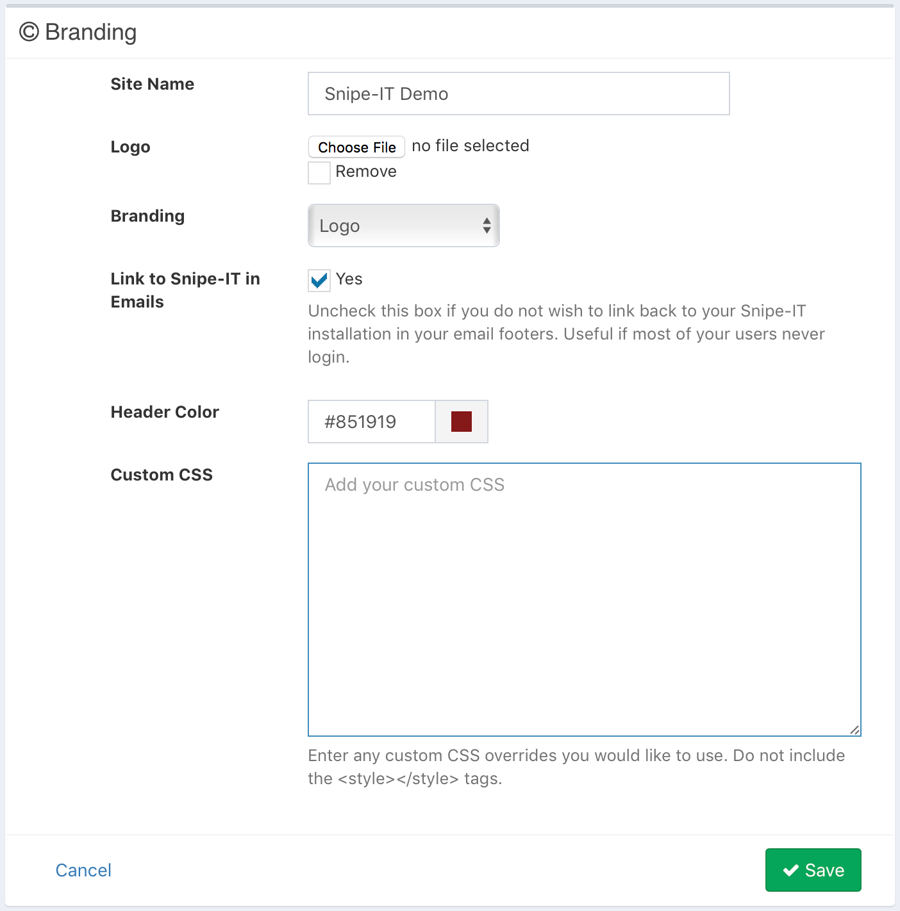Click the Custom CSS textarea resize handle
This screenshot has height=911, width=900.
tap(854, 729)
